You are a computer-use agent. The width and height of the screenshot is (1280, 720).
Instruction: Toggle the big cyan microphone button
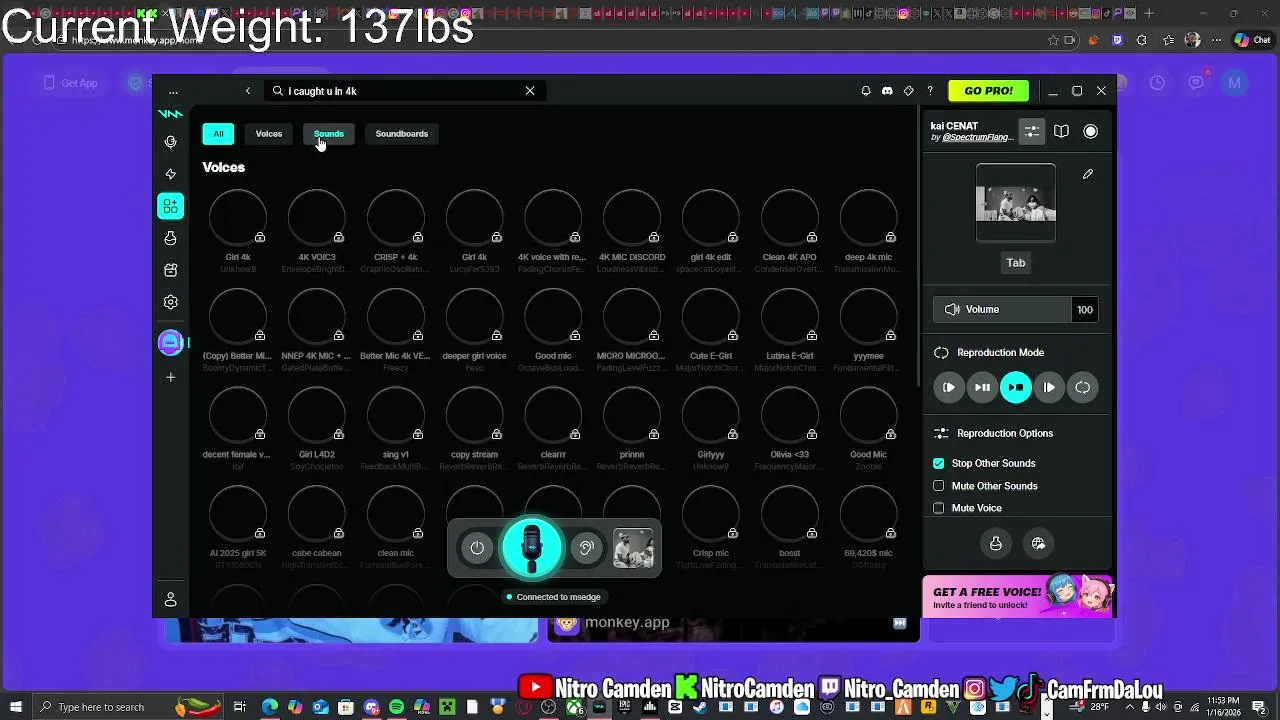pos(532,547)
